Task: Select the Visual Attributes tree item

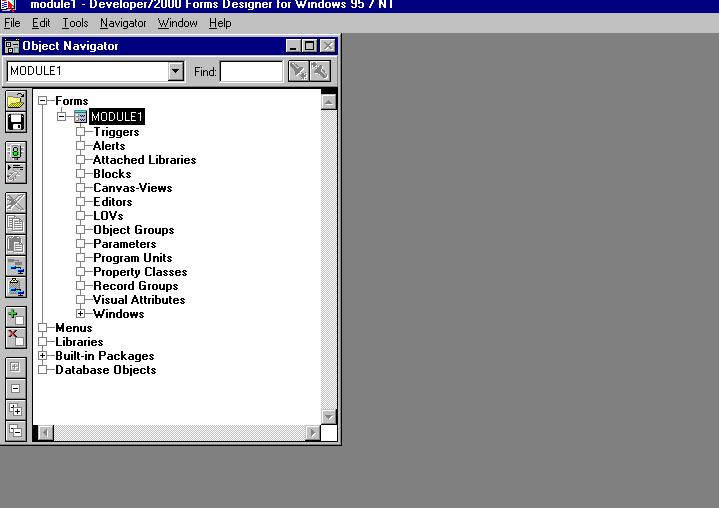Action: coord(139,300)
